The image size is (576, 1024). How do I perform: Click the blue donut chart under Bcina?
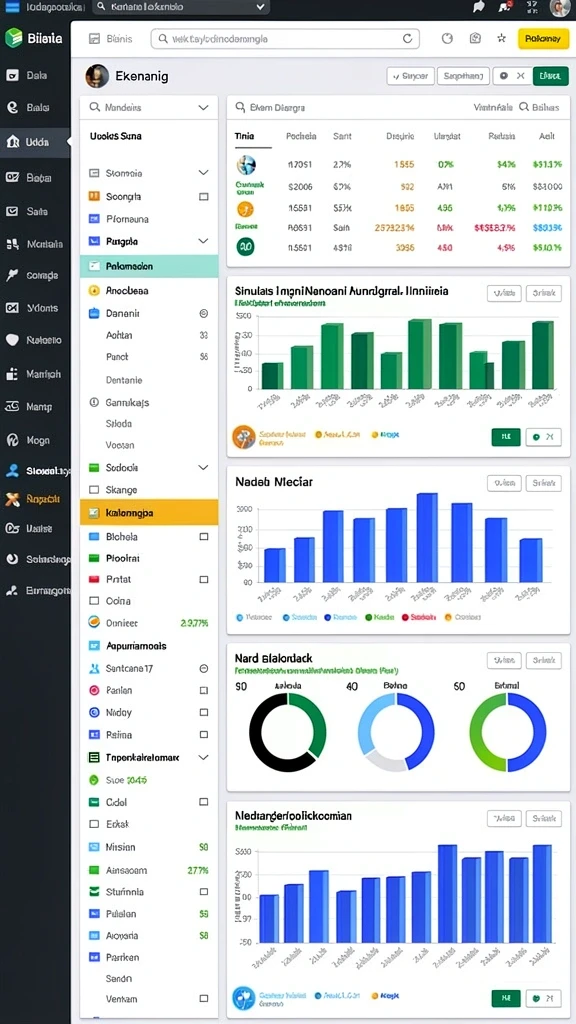(396, 732)
